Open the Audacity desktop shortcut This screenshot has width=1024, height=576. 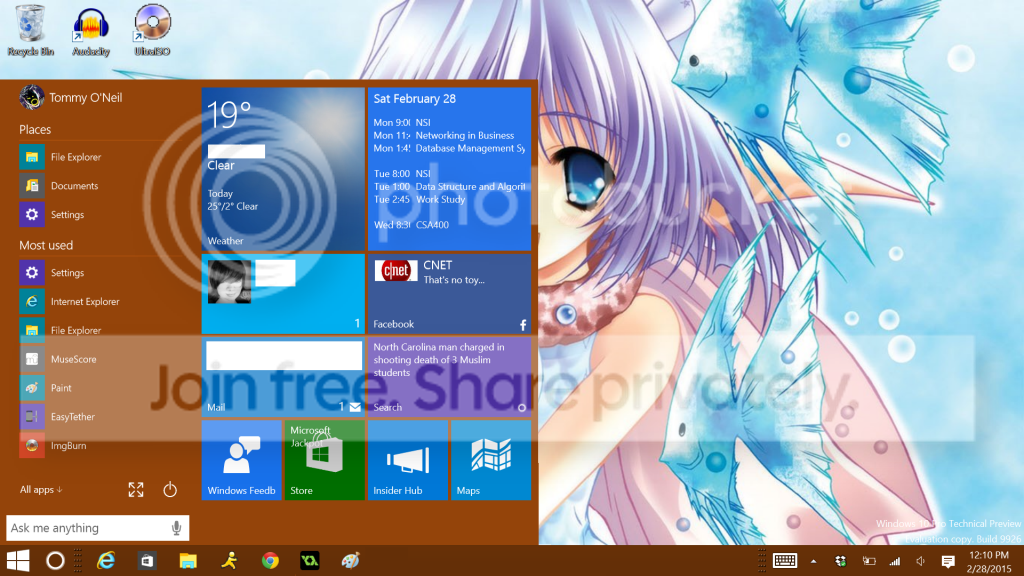[x=91, y=30]
